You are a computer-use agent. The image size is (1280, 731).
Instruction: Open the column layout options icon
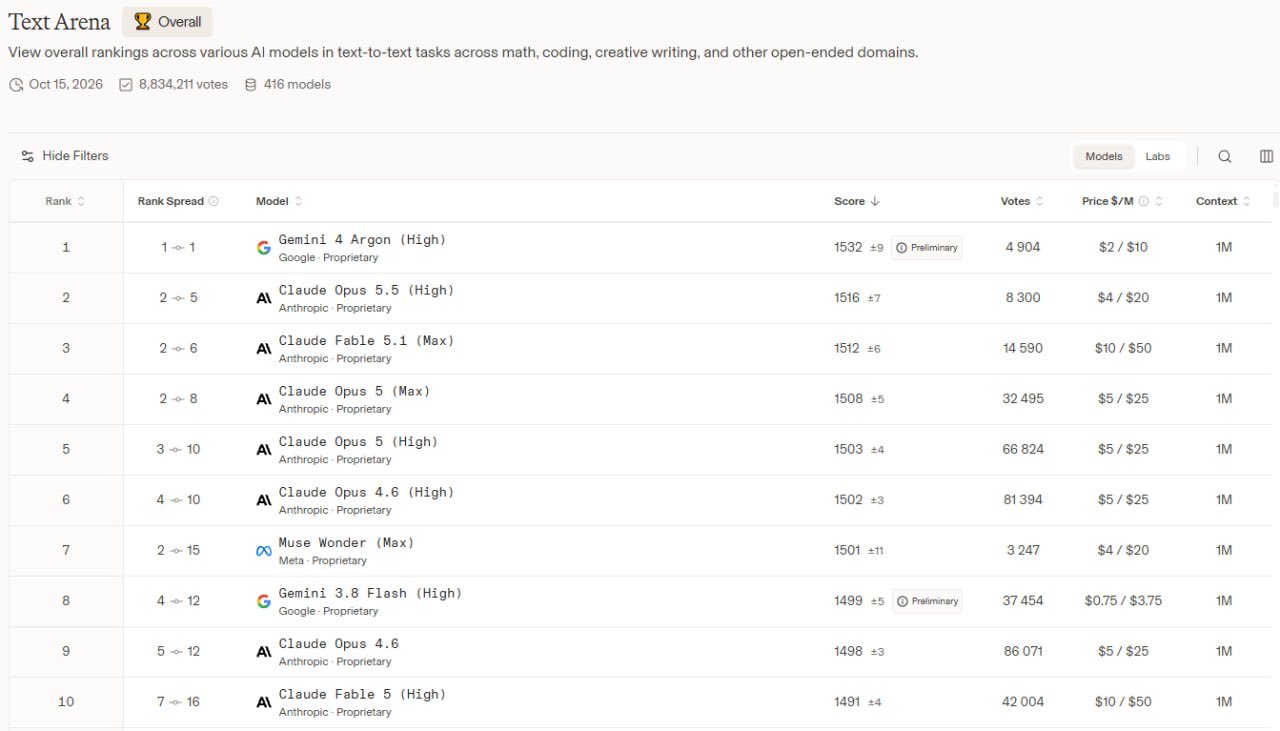pyautogui.click(x=1266, y=156)
